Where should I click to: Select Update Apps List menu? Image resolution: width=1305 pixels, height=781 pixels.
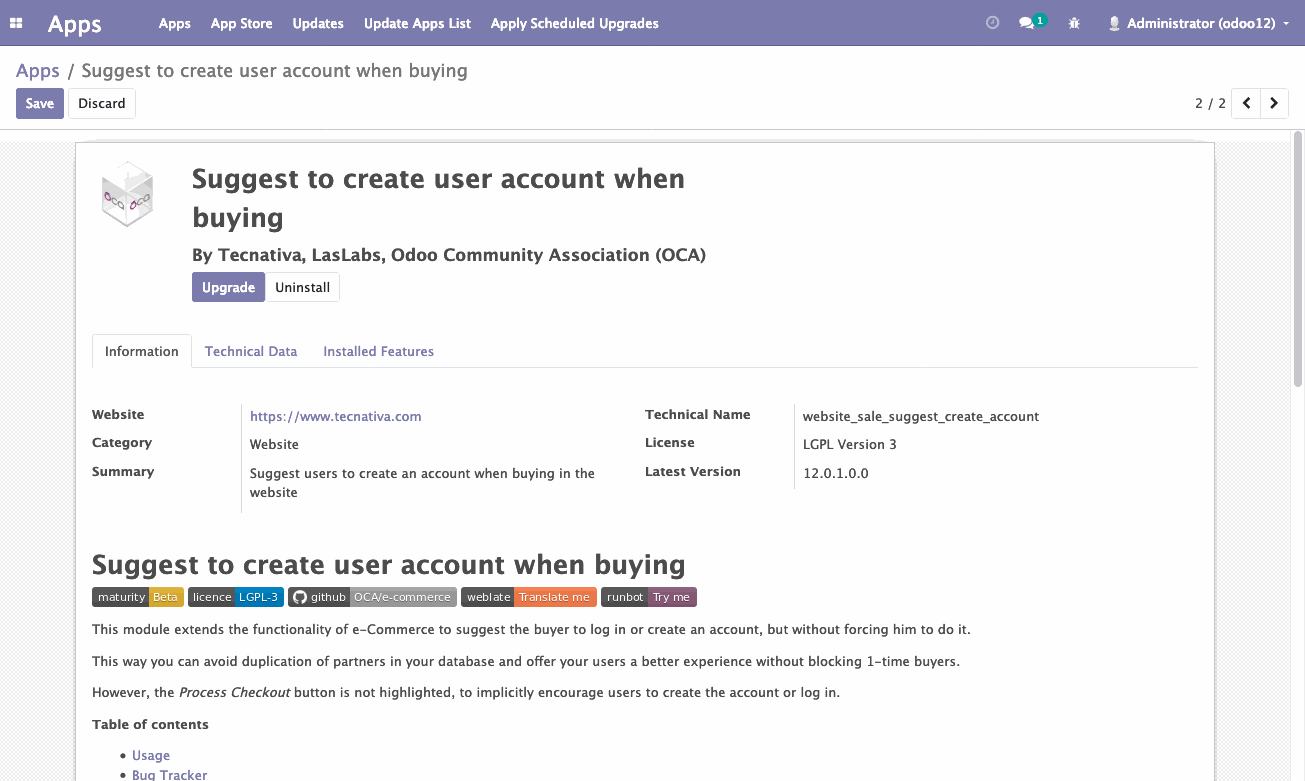click(x=417, y=23)
